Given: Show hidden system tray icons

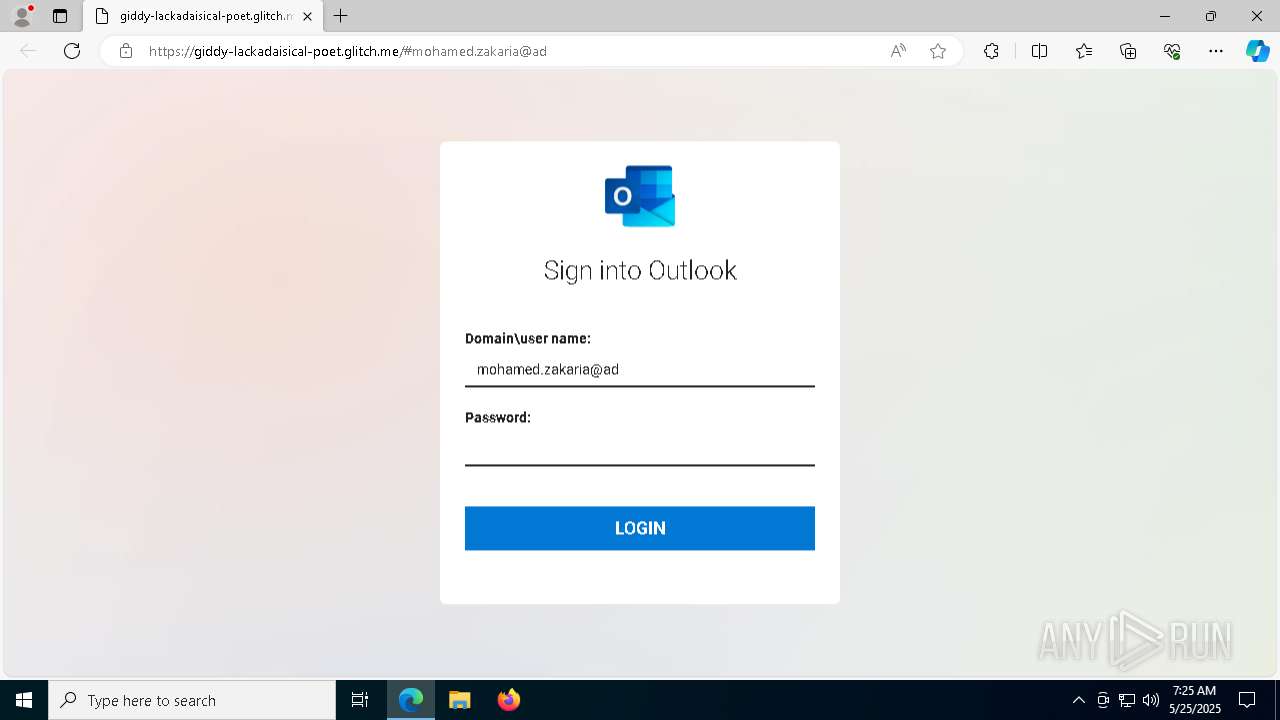Looking at the screenshot, I should 1079,700.
